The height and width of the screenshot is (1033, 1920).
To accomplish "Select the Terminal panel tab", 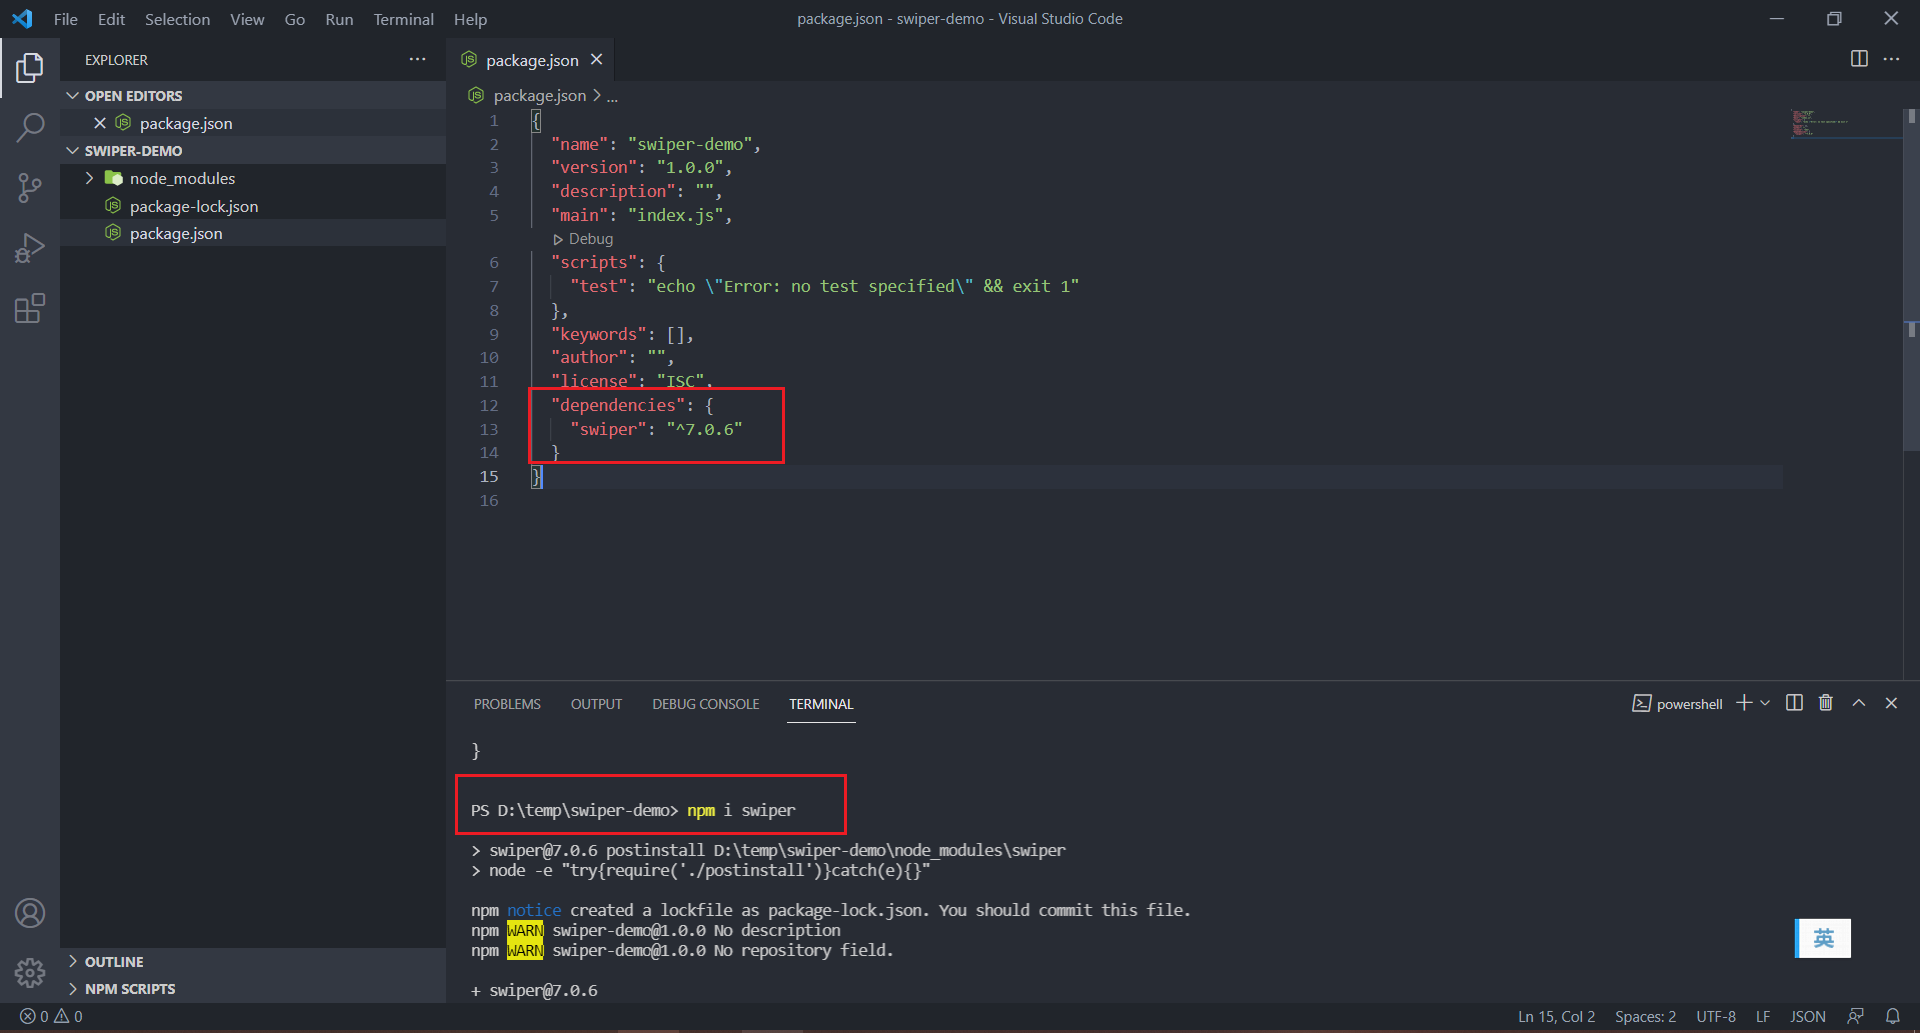I will [821, 704].
